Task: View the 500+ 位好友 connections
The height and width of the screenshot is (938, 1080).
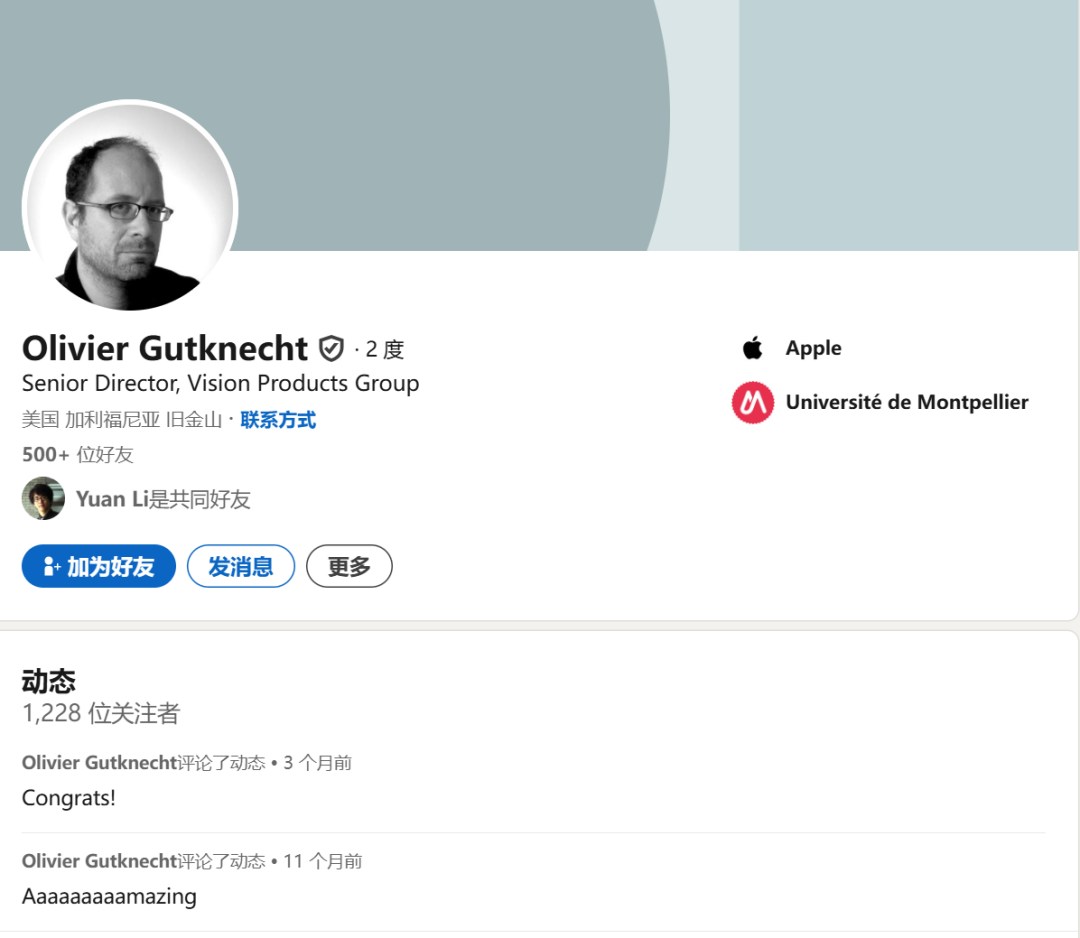Action: pos(78,455)
